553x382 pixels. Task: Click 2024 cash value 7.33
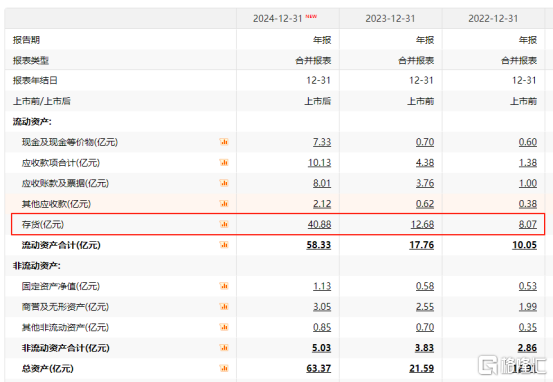(322, 142)
